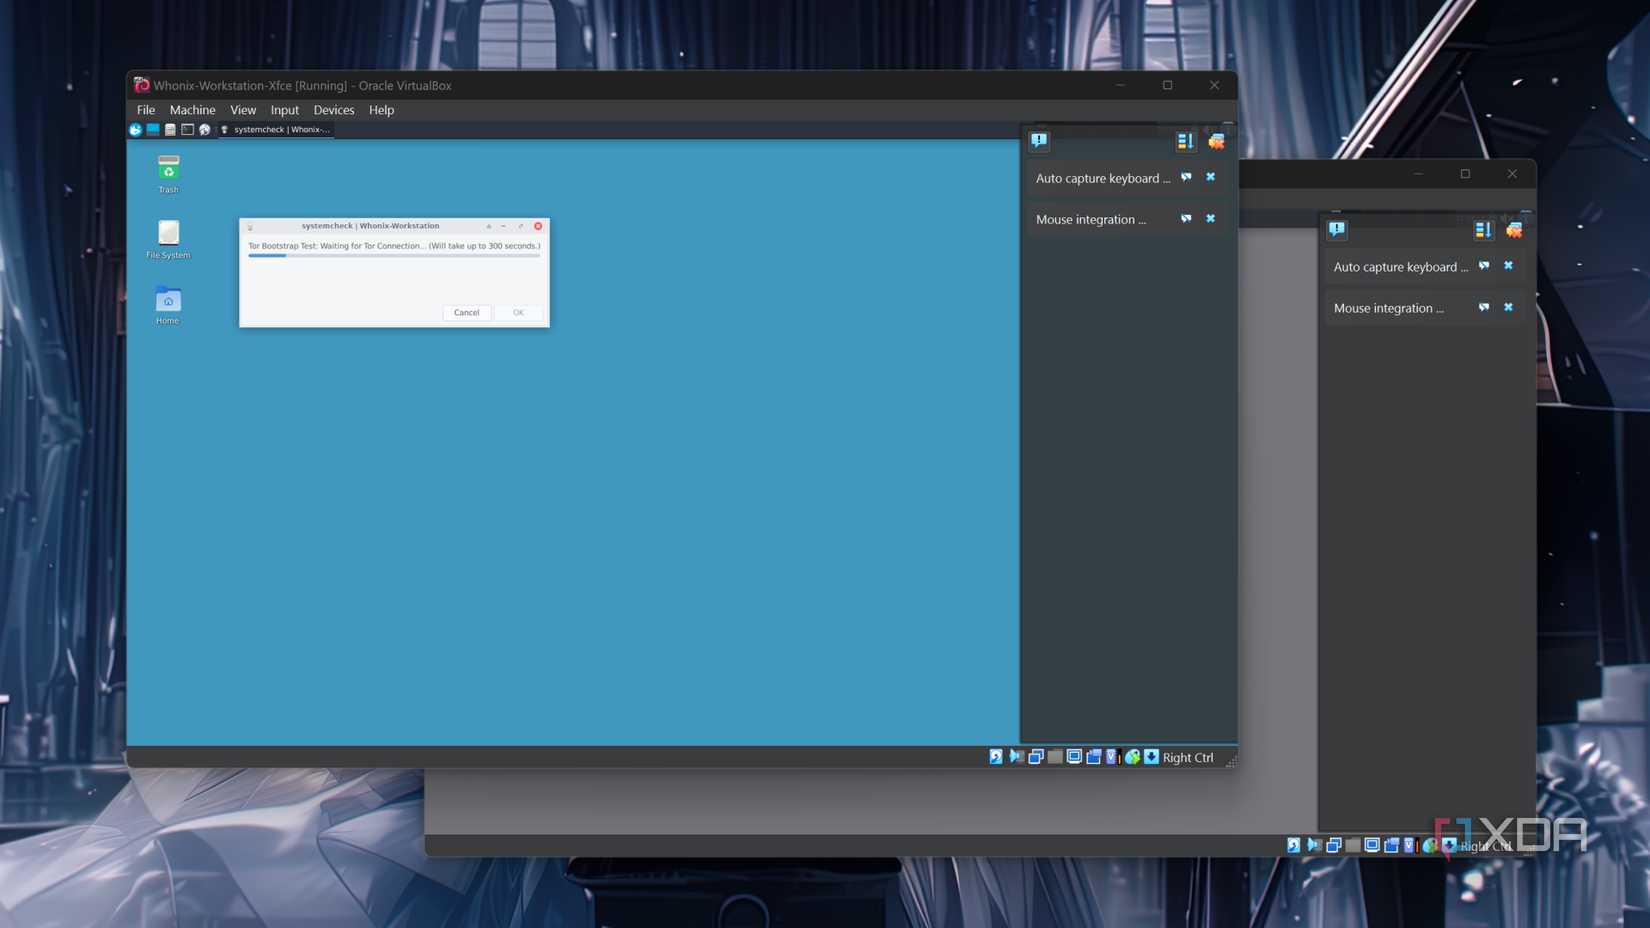Discard all notifications in the notification panel

[1216, 141]
